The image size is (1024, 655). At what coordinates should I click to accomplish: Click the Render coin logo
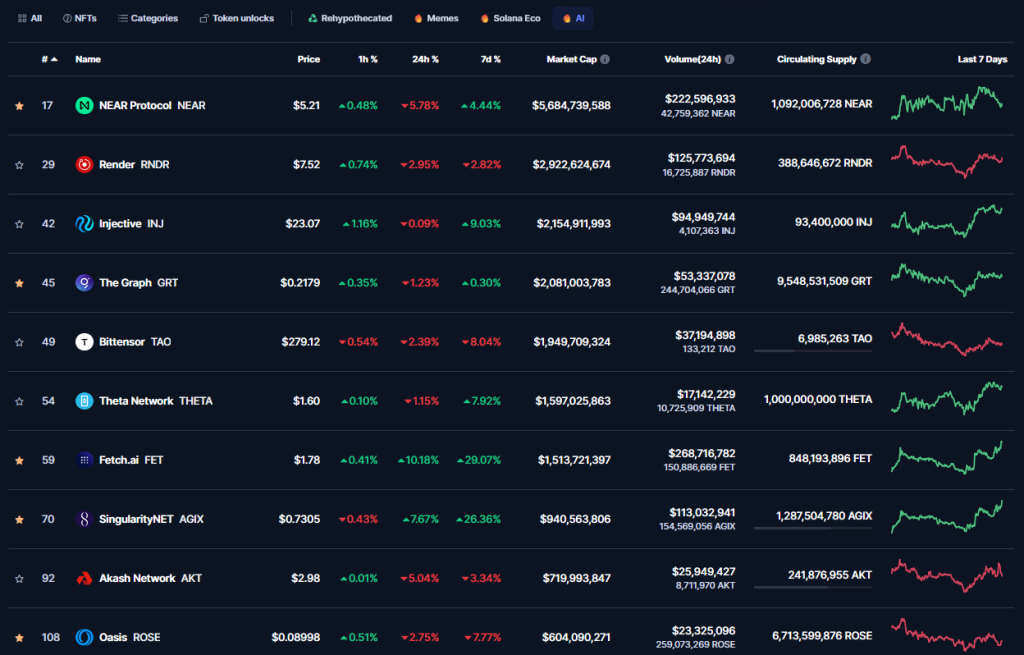[84, 165]
